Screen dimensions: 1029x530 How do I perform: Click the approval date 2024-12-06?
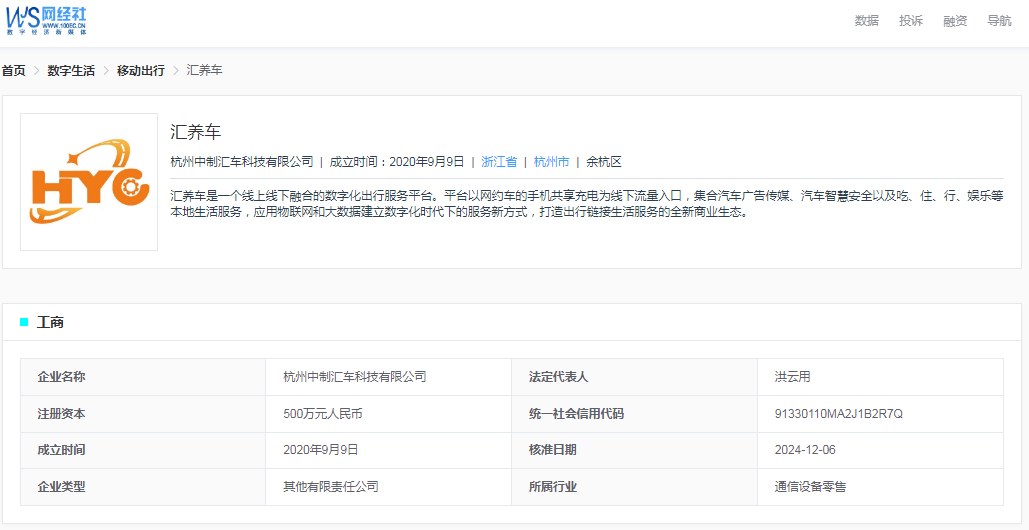805,450
